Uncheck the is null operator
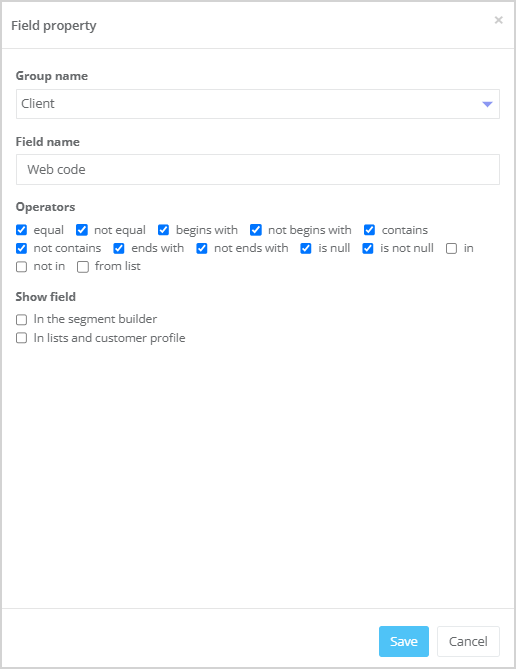Viewport: 516px width, 669px height. (x=306, y=248)
